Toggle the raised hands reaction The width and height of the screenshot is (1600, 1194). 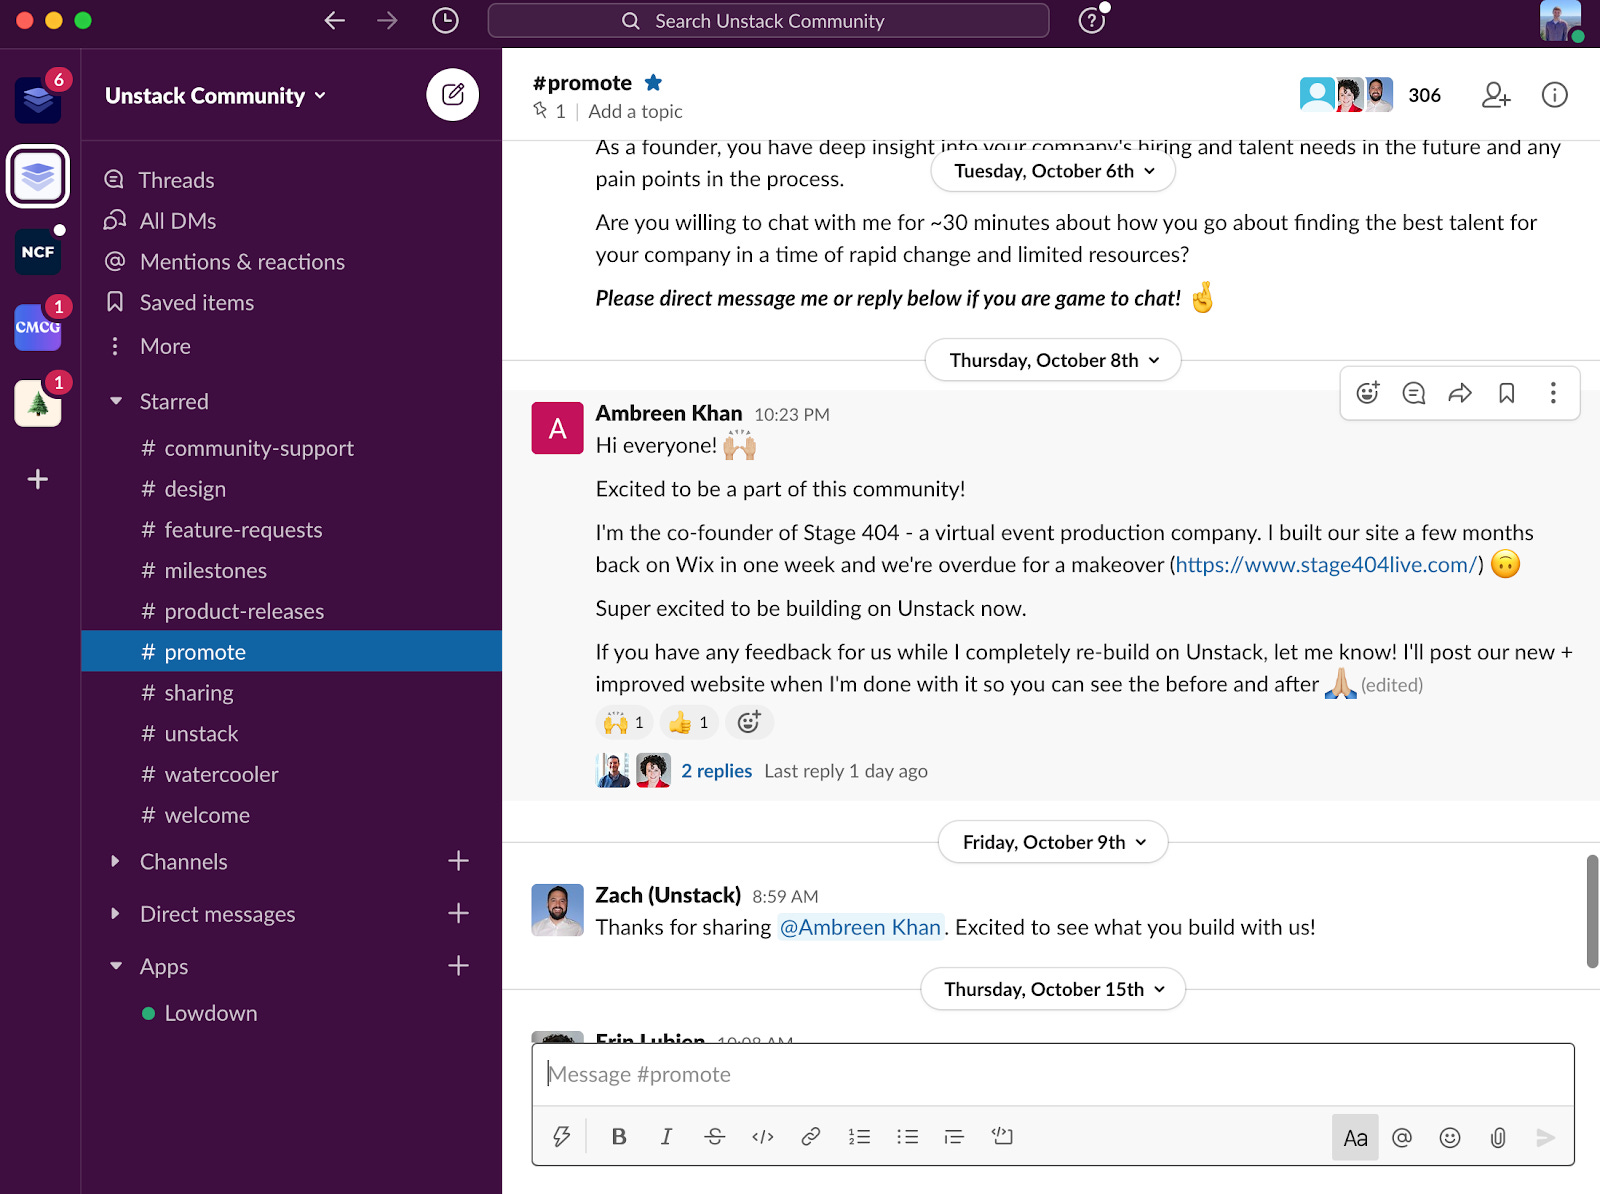(x=624, y=722)
